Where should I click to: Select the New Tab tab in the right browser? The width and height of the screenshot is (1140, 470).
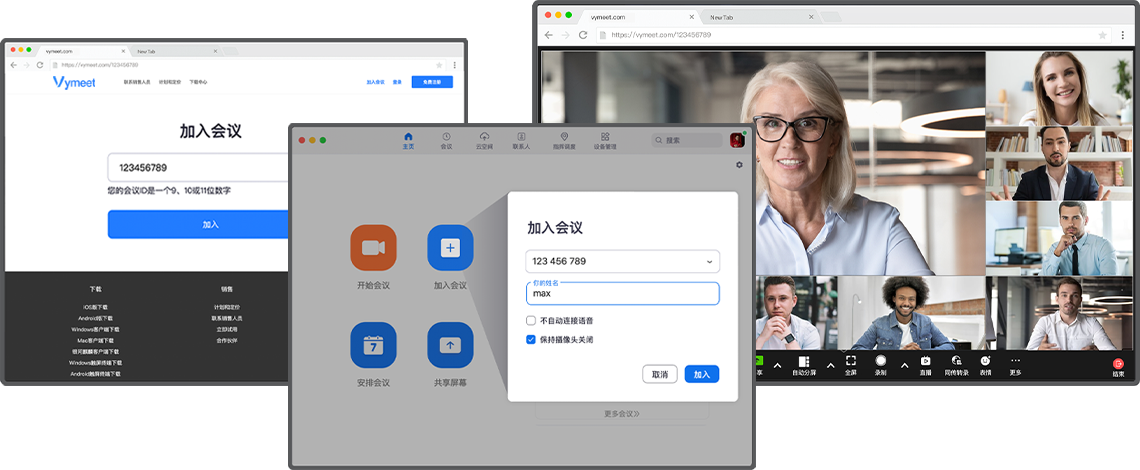pyautogui.click(x=760, y=17)
